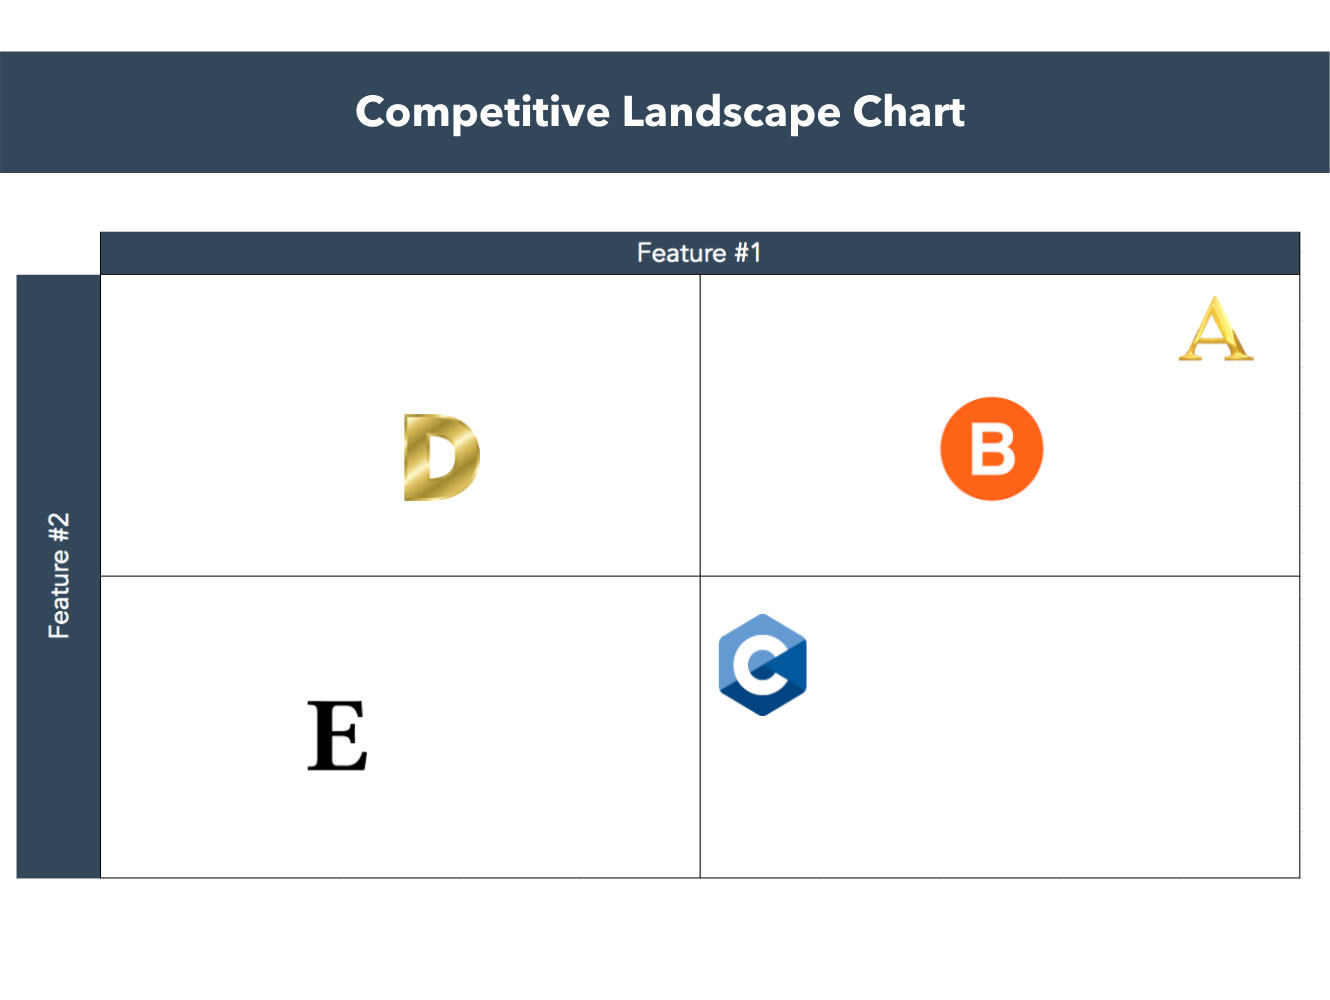Select the vertical divider between lower quadrants
Viewport: 1330px width, 1000px height.
[700, 760]
